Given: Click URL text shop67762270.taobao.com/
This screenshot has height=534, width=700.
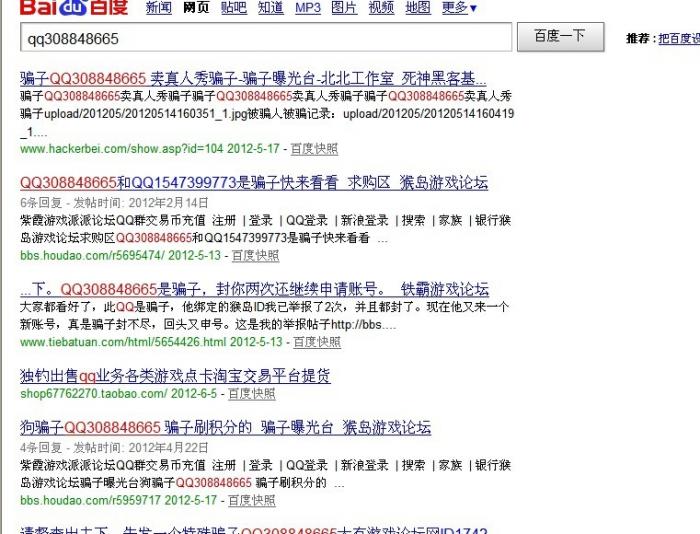Looking at the screenshot, I should (x=94, y=393).
